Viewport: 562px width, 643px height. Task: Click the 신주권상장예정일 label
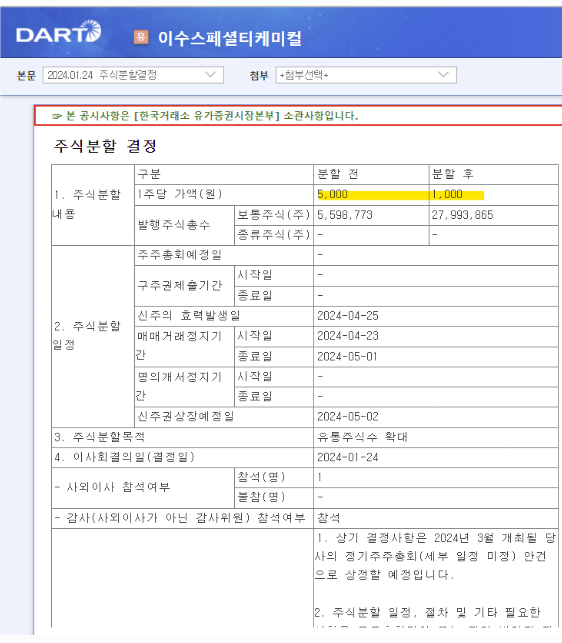tap(185, 417)
